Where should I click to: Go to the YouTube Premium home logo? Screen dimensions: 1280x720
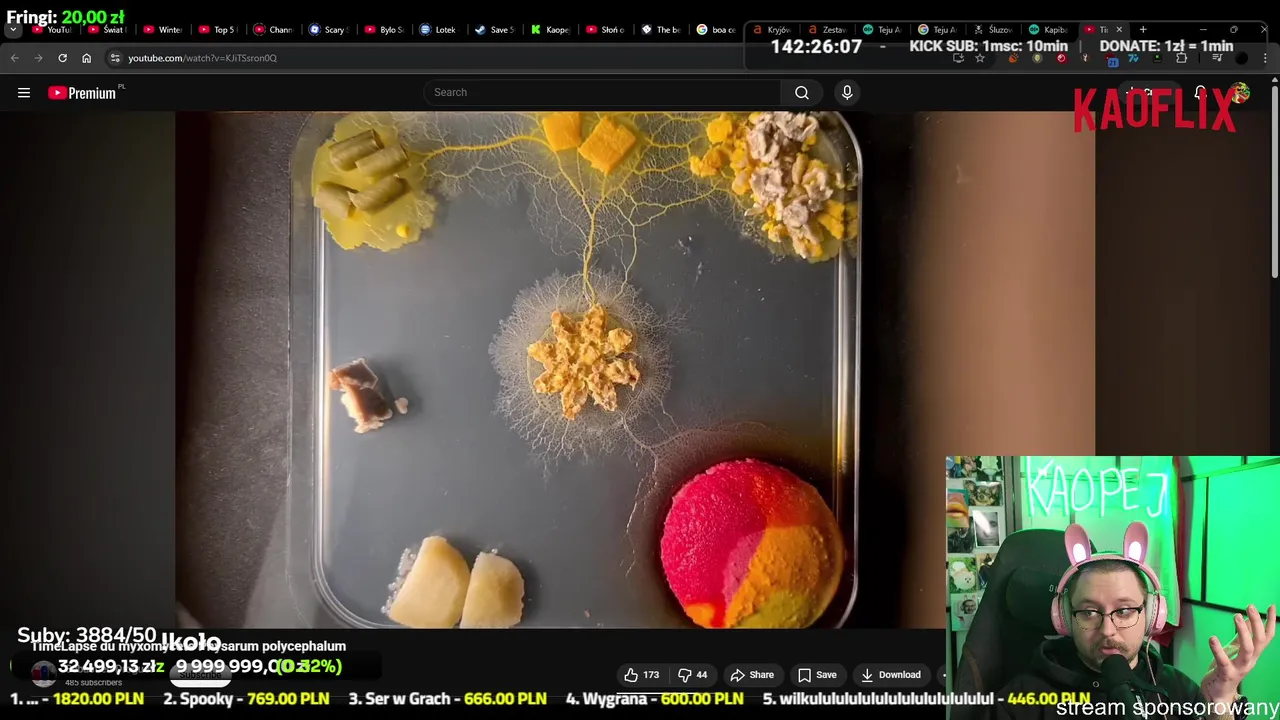[85, 93]
